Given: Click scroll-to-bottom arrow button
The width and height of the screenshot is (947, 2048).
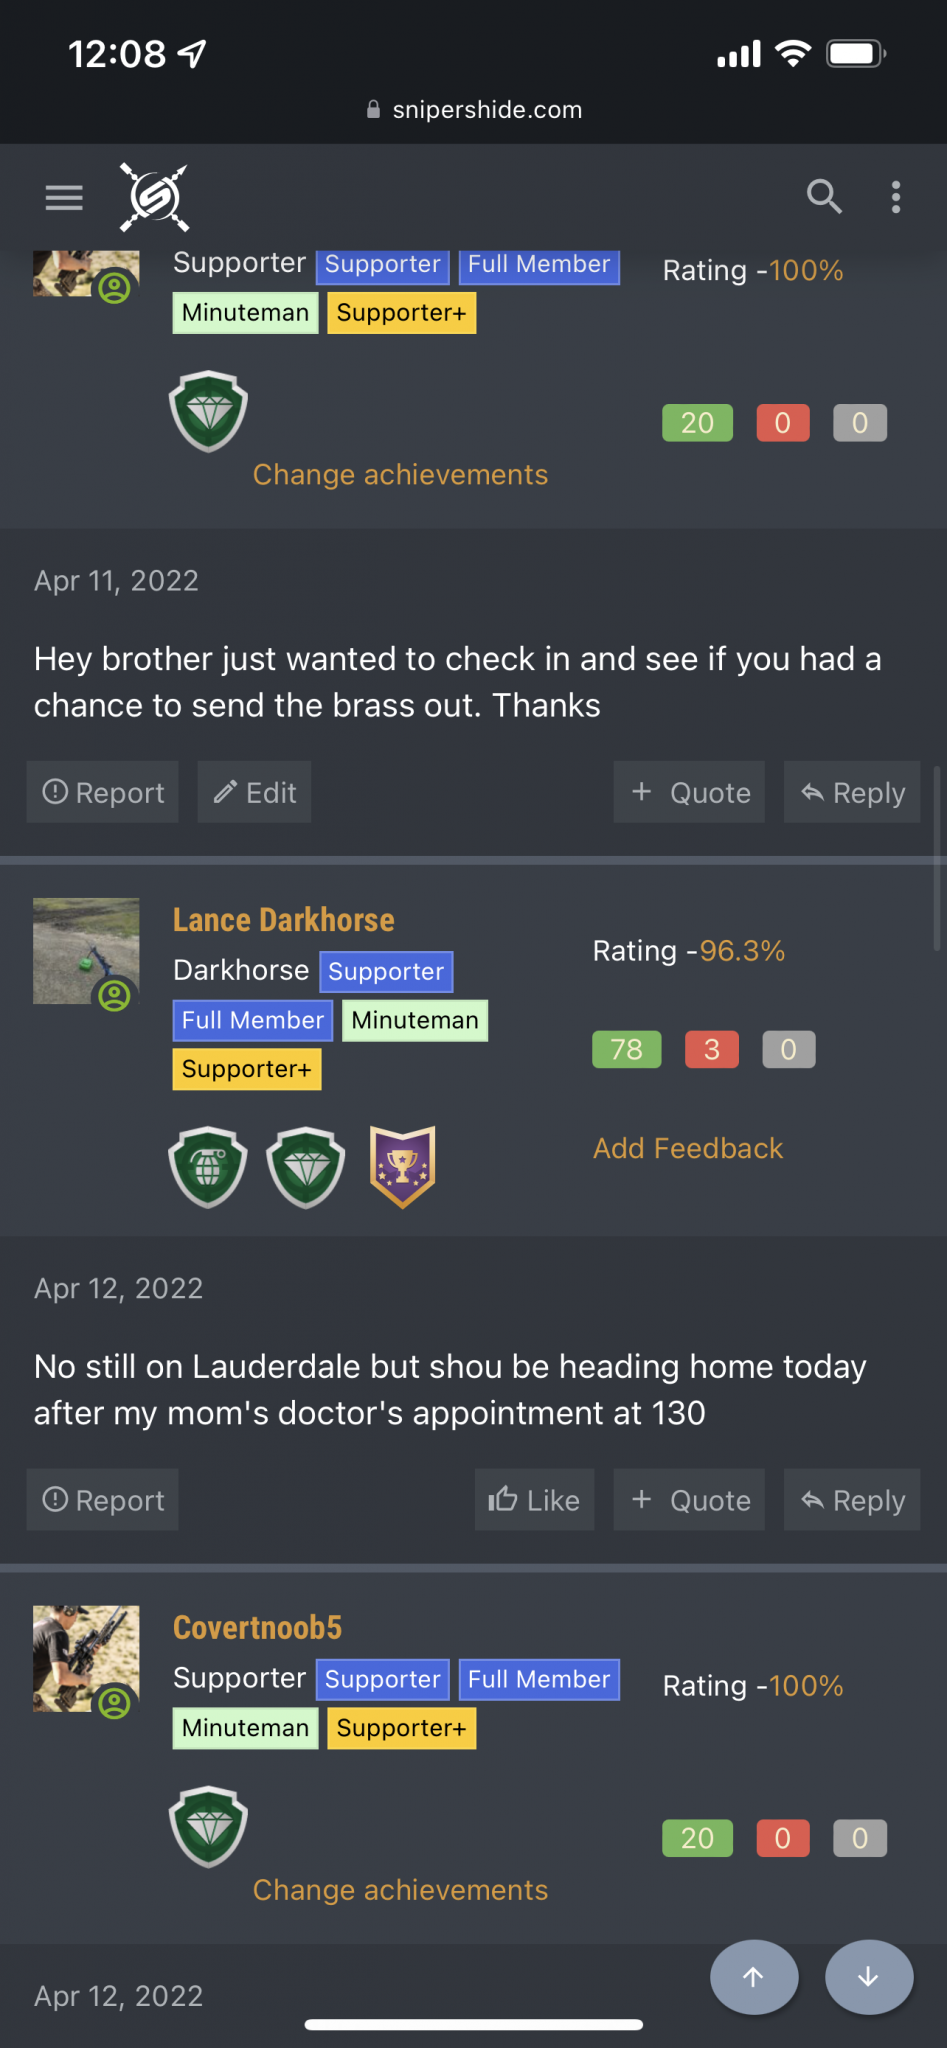Looking at the screenshot, I should [x=869, y=1977].
